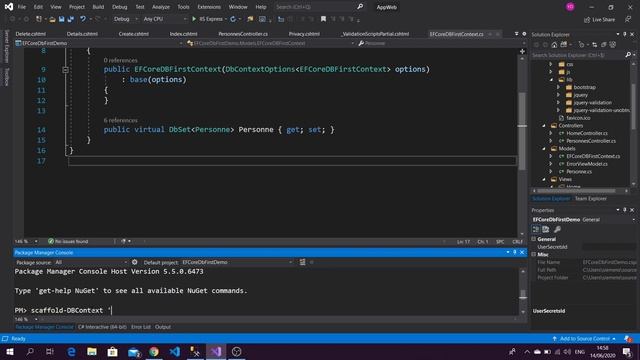
Task: Open Microsoft Edge from taskbar
Action: tap(71, 352)
